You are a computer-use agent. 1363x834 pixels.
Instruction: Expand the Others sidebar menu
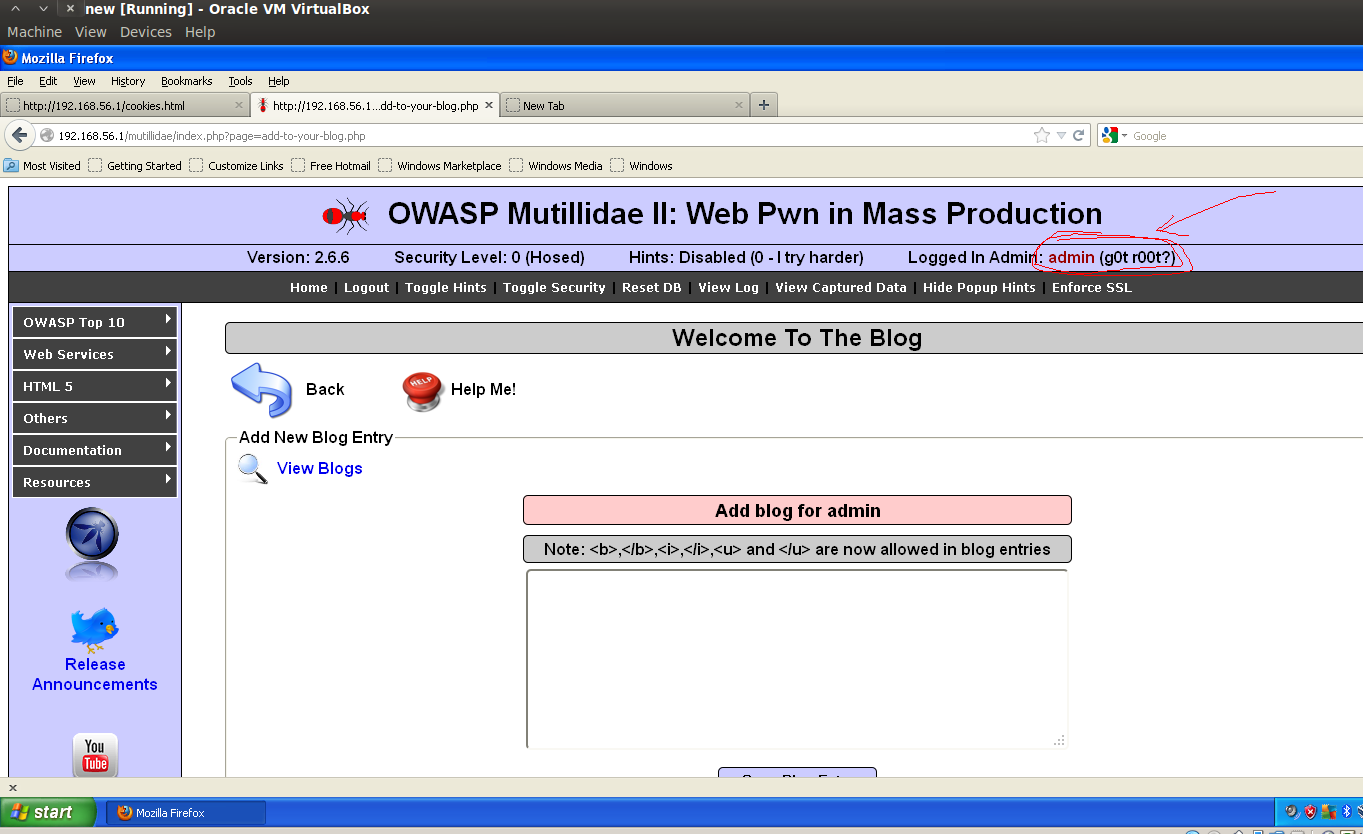point(94,418)
